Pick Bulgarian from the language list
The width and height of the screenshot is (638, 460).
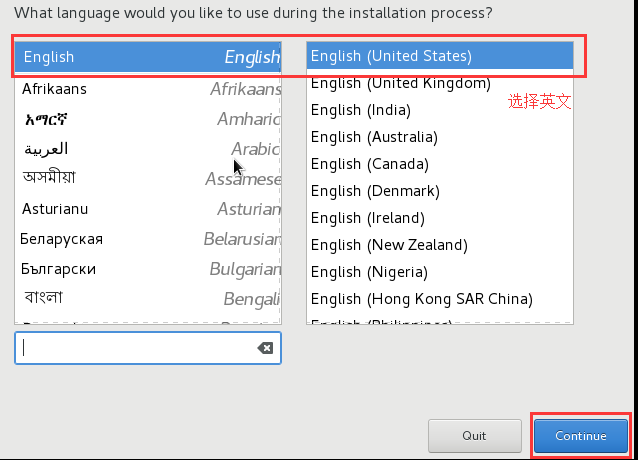click(x=148, y=269)
